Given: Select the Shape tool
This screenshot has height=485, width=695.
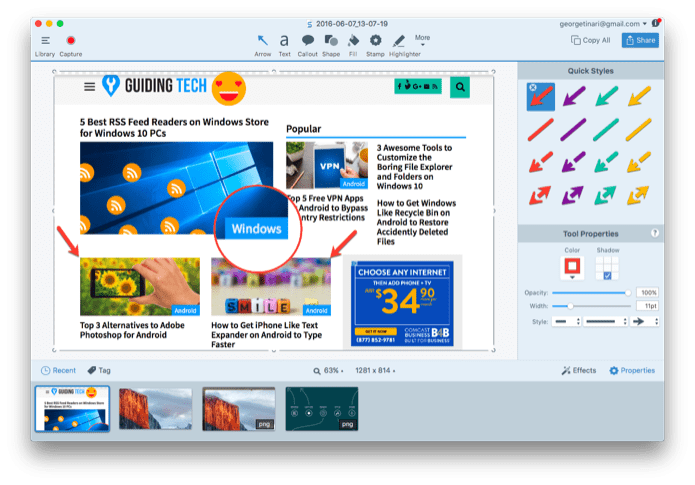Looking at the screenshot, I should pos(331,46).
